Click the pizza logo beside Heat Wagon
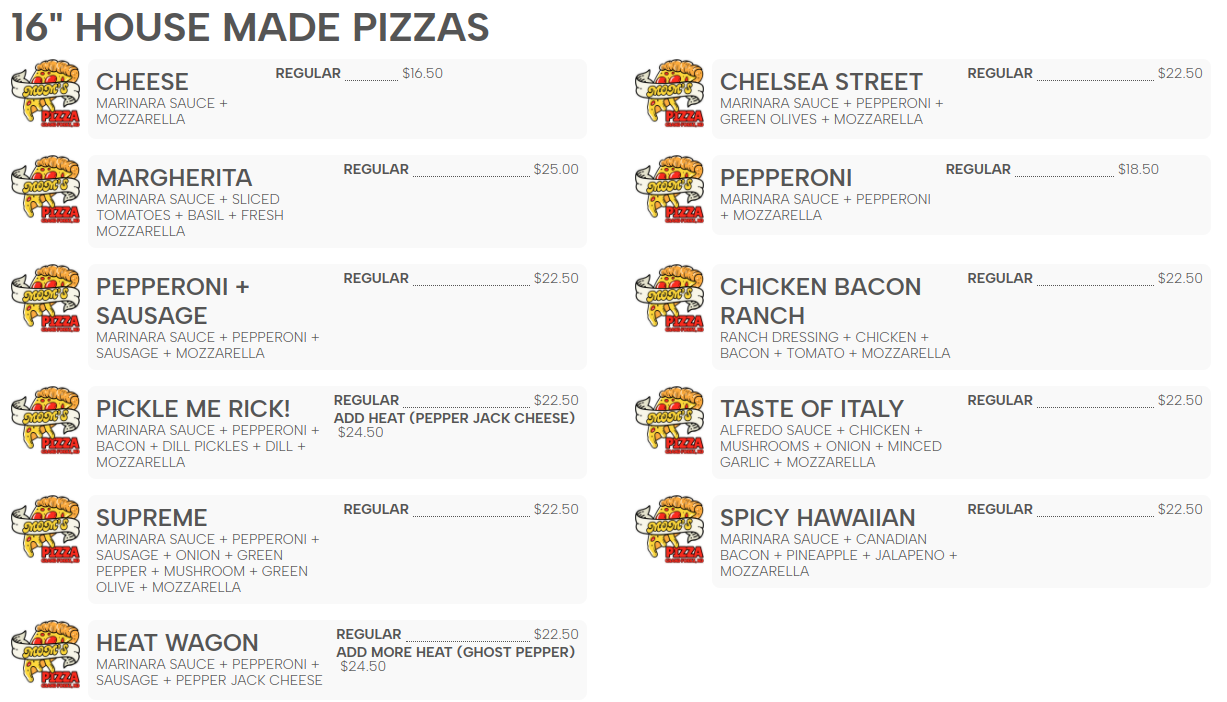The height and width of the screenshot is (702, 1227). pyautogui.click(x=46, y=655)
